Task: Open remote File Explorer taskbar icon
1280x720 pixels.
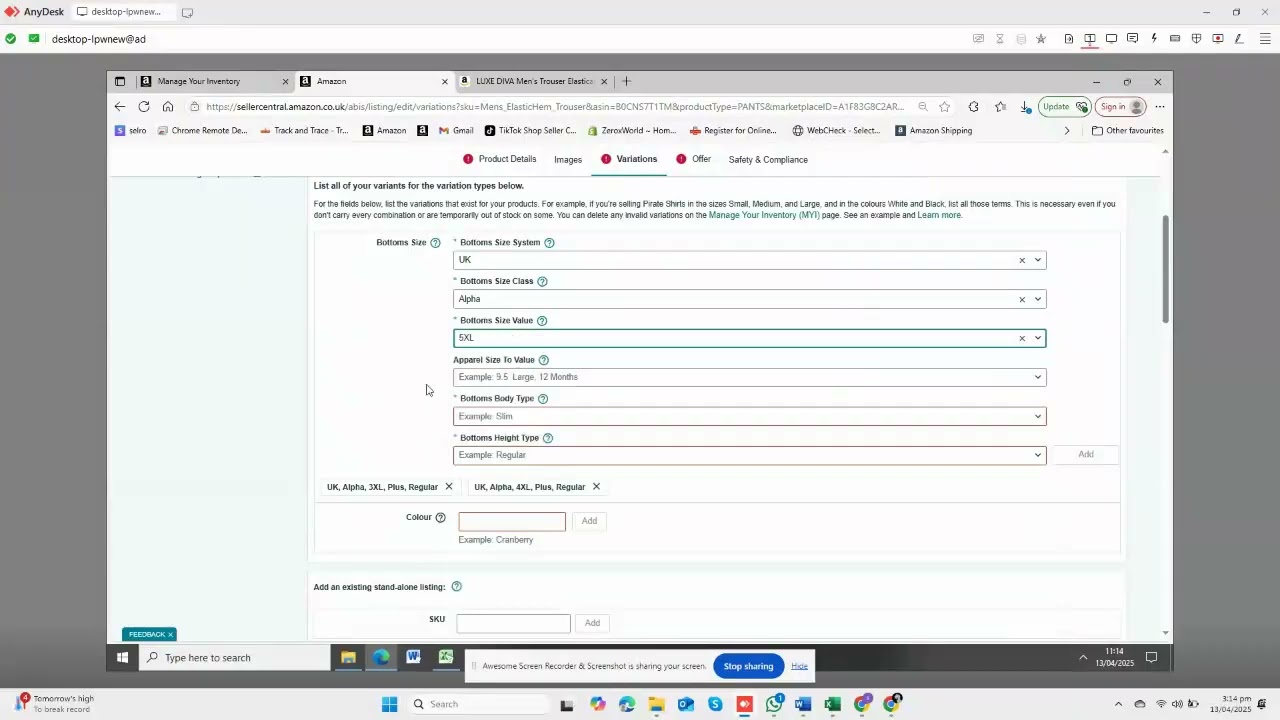Action: pyautogui.click(x=348, y=658)
